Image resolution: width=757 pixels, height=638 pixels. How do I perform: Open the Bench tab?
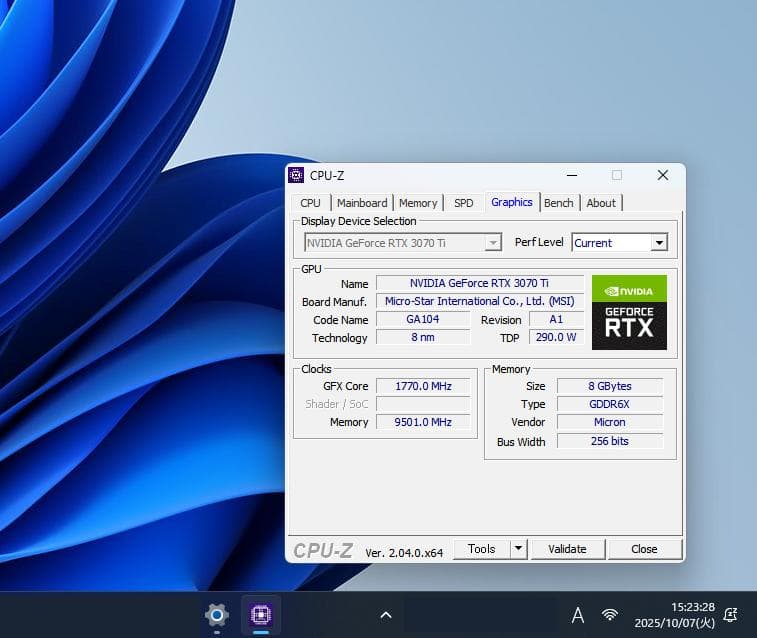(x=559, y=203)
